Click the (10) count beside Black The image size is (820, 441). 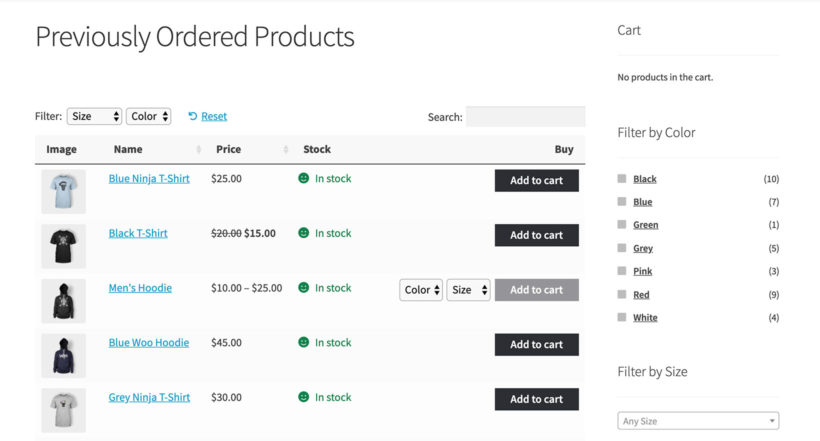(x=771, y=179)
